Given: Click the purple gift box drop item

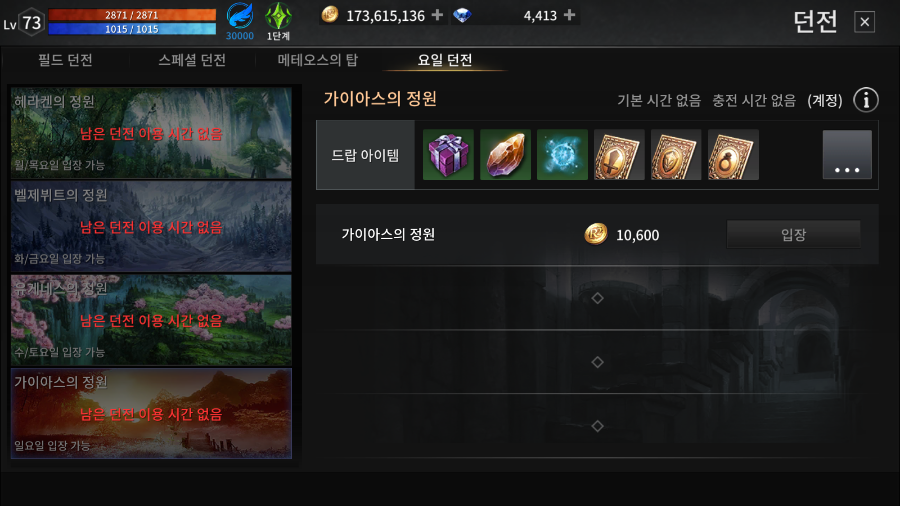Looking at the screenshot, I should [x=448, y=154].
